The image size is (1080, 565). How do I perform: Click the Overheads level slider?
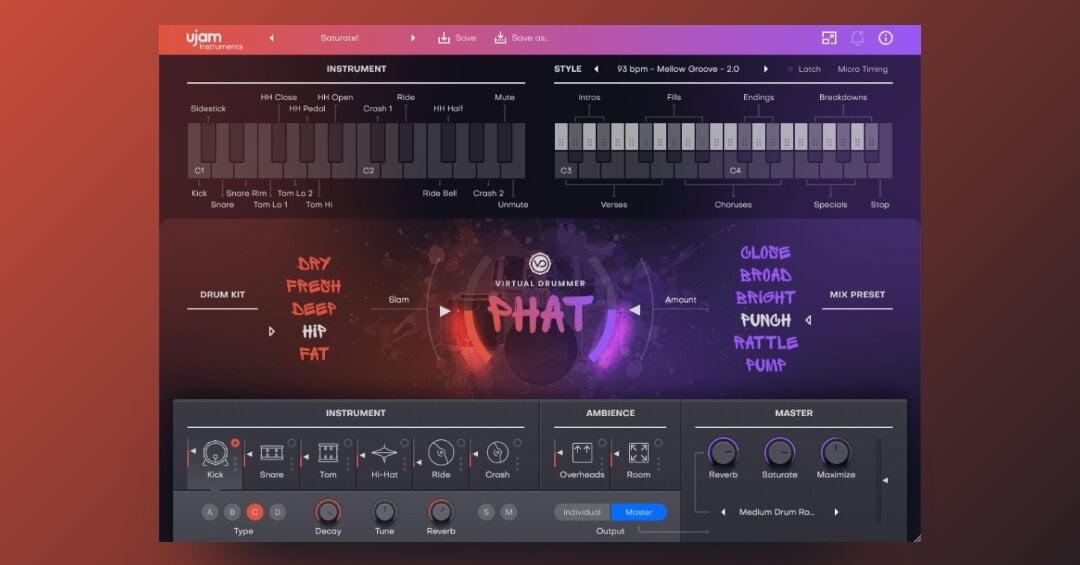click(556, 453)
